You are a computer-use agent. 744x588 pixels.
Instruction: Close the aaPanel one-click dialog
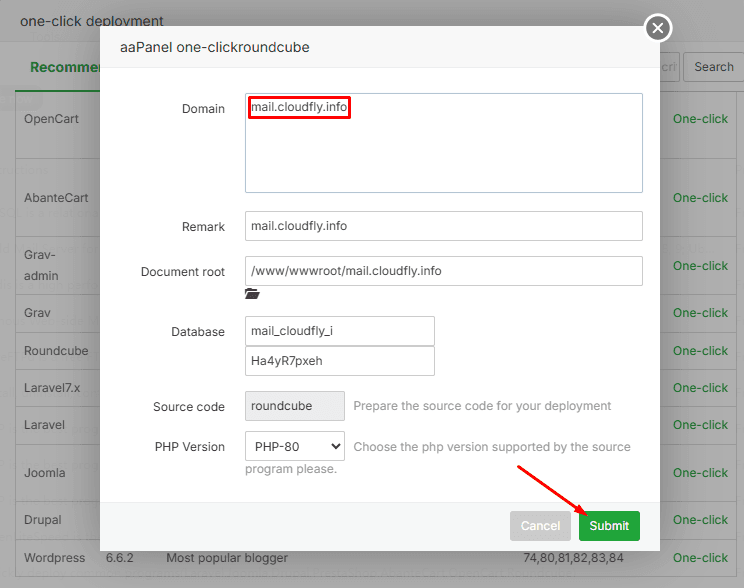point(658,28)
